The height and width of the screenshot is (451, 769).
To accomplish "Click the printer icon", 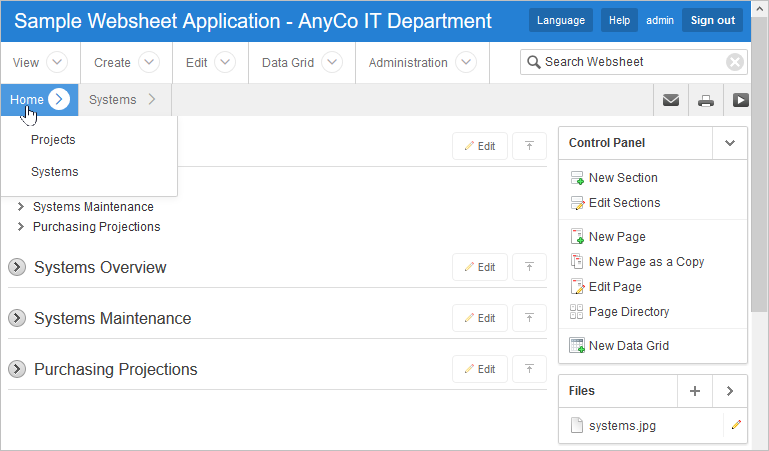I will coord(706,100).
